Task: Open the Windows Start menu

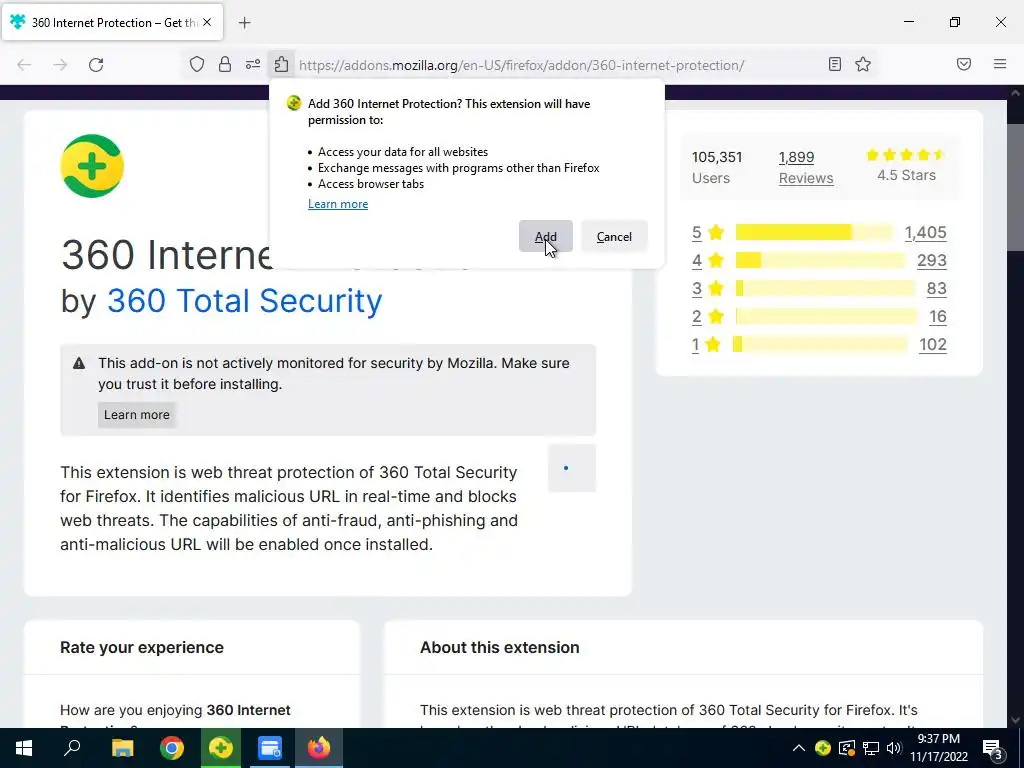Action: click(x=24, y=748)
